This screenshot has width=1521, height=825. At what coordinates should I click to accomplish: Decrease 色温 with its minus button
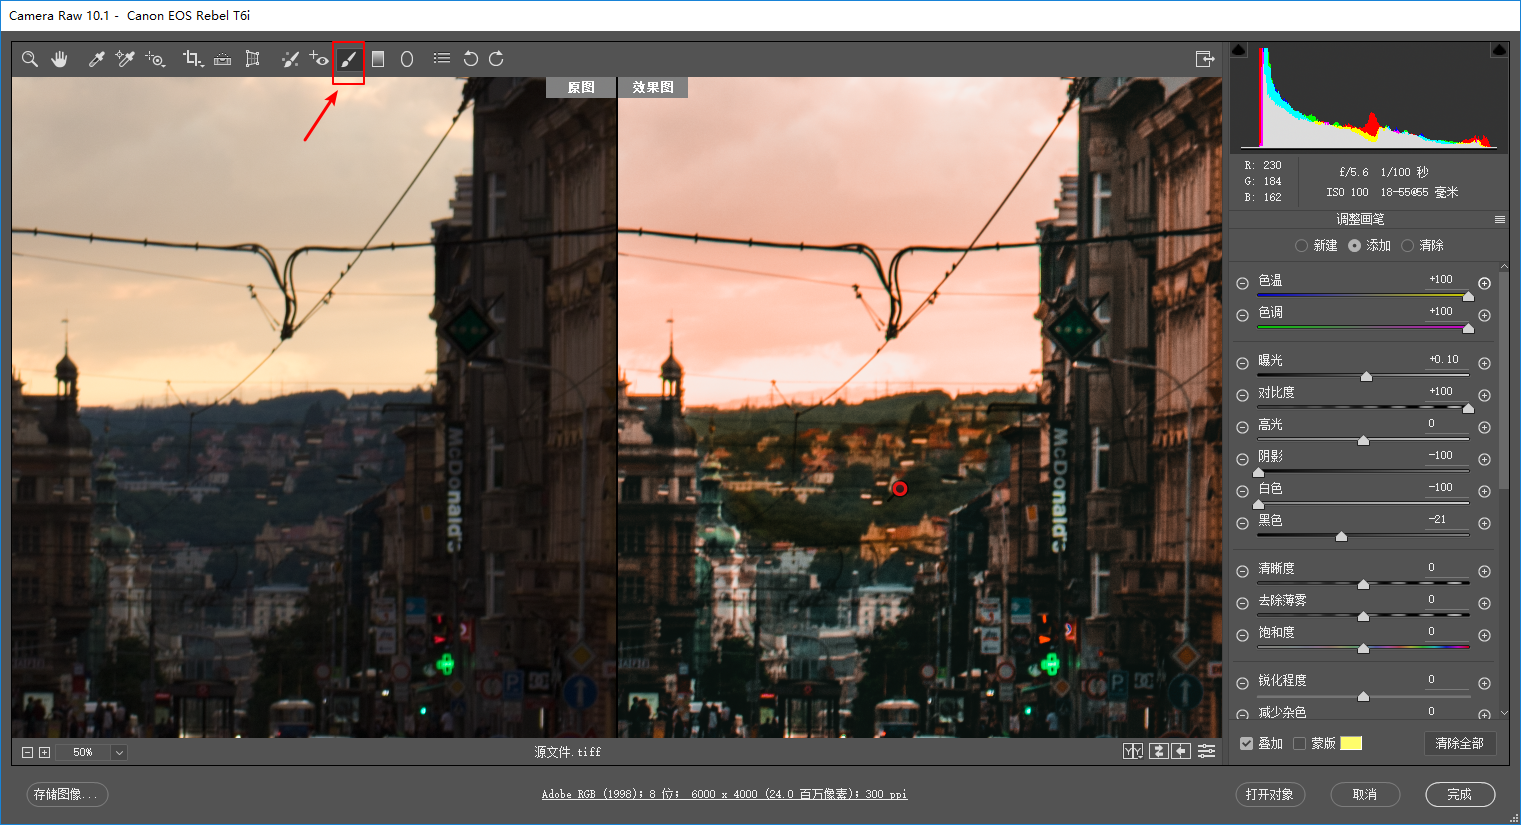(x=1242, y=283)
